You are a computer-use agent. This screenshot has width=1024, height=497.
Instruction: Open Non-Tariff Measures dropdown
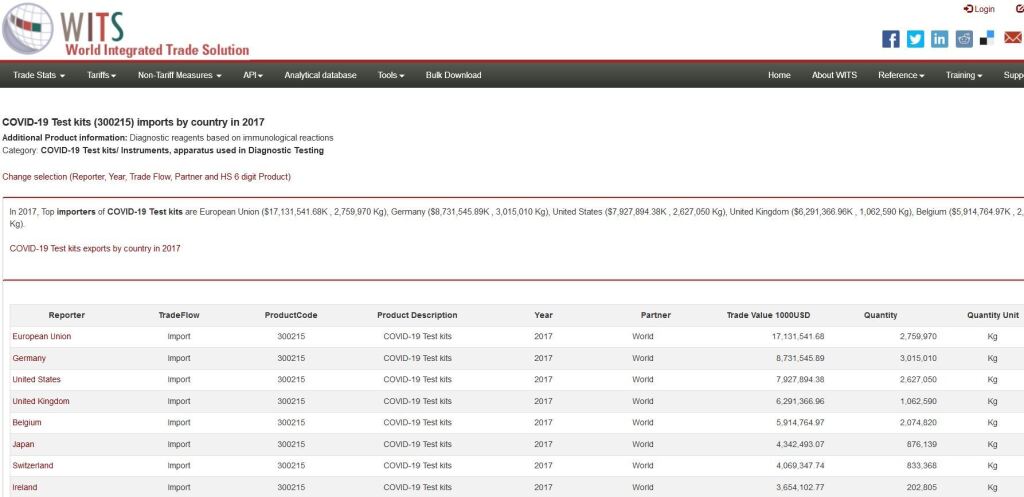[x=179, y=75]
